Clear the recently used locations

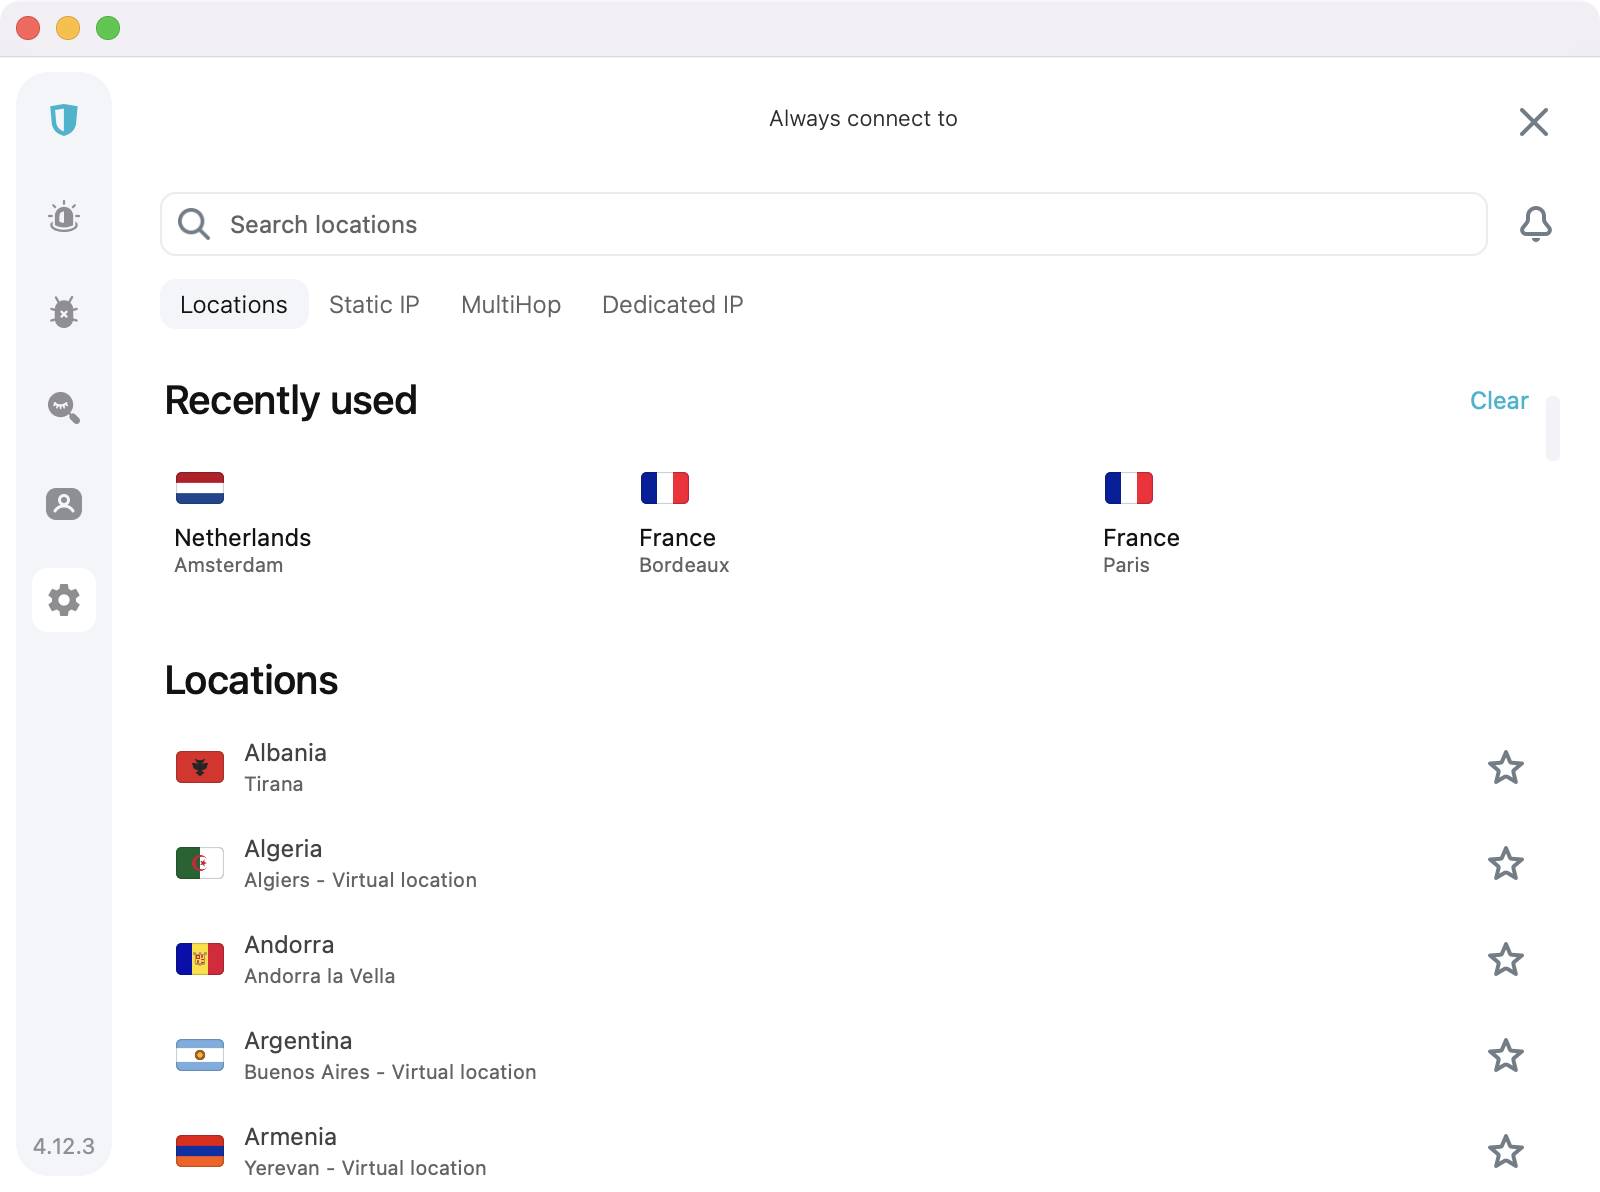pos(1498,401)
